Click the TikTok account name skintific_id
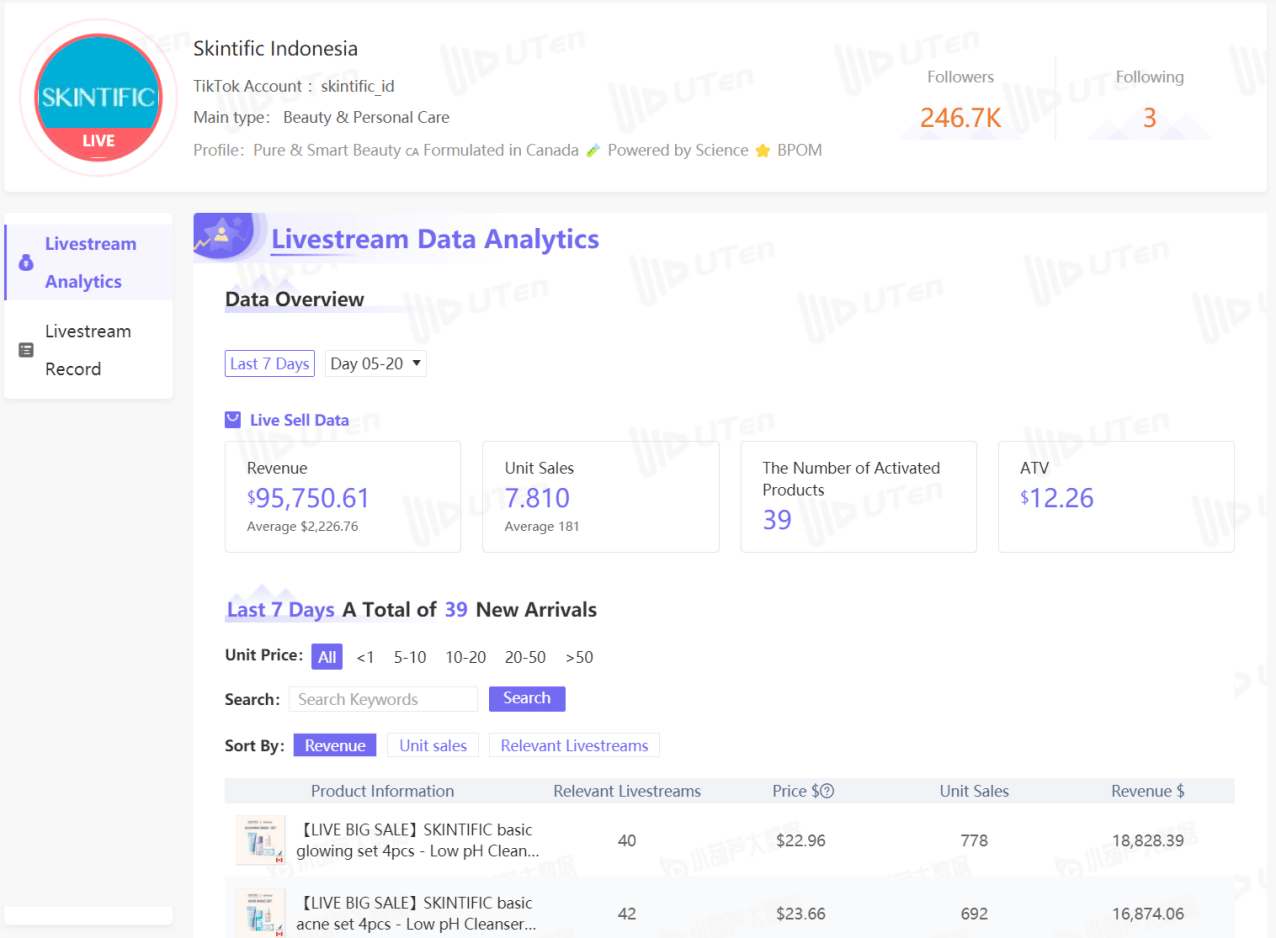This screenshot has height=938, width=1276. (x=357, y=86)
